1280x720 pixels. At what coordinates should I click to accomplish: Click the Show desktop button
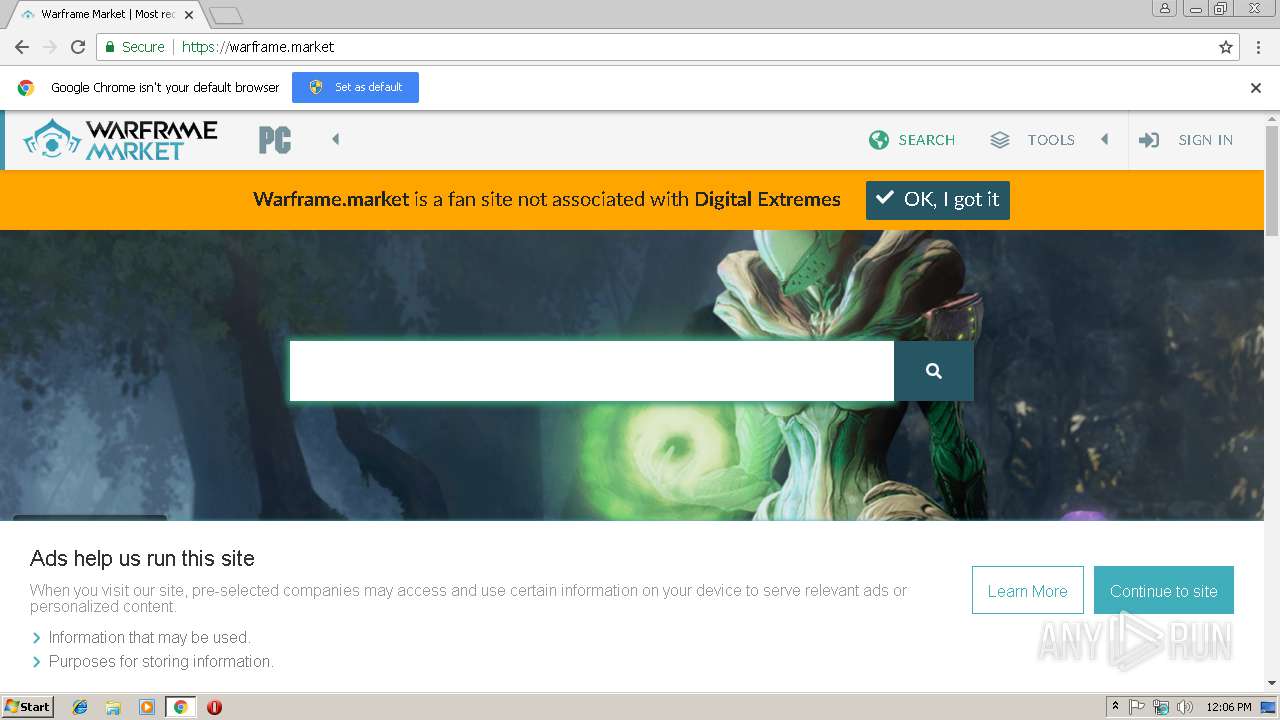1269,707
